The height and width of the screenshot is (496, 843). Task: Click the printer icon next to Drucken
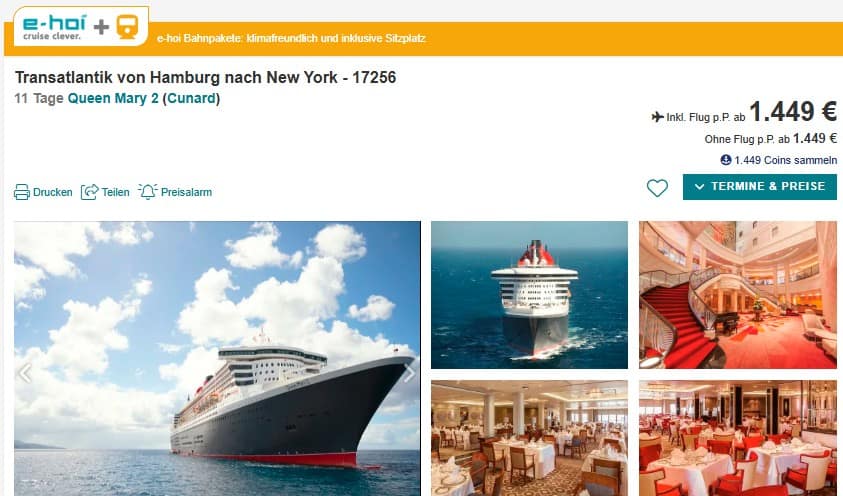[22, 192]
